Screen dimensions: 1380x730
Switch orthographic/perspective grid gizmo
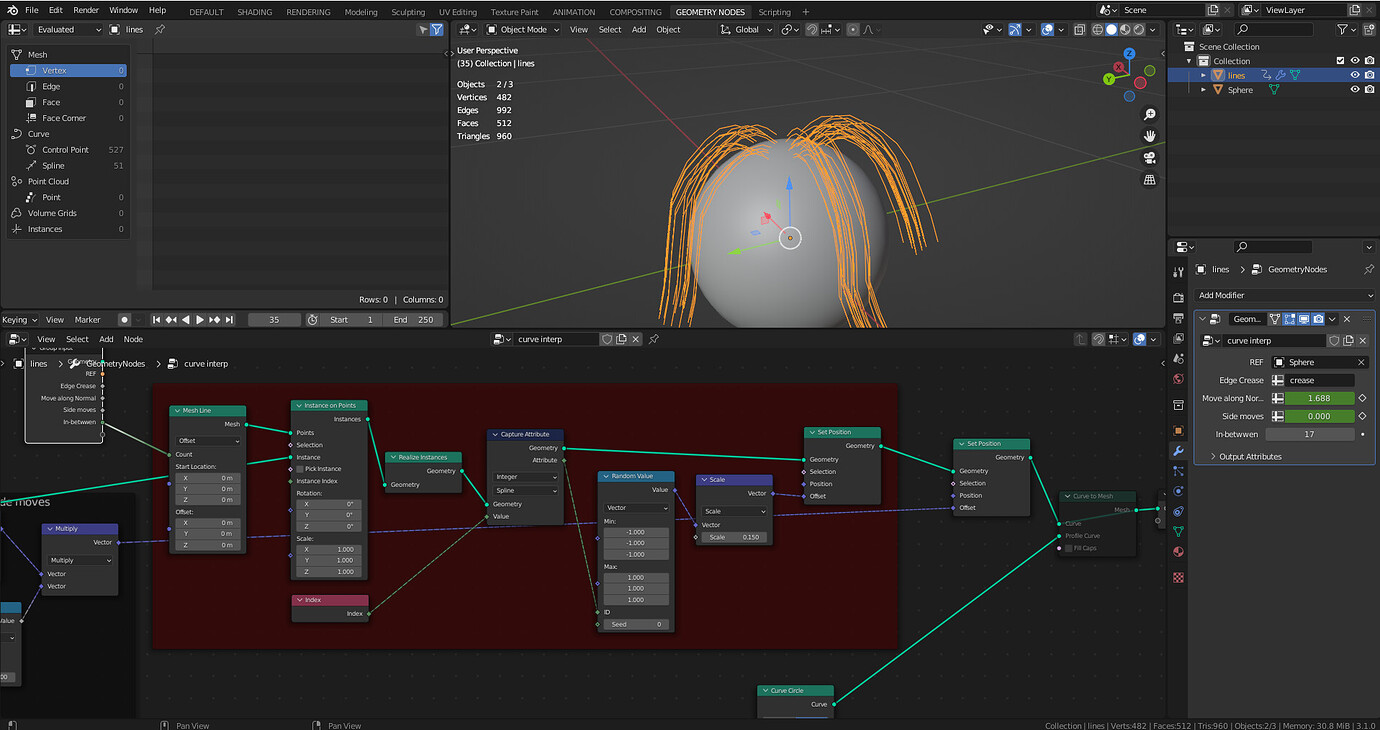coord(1150,180)
